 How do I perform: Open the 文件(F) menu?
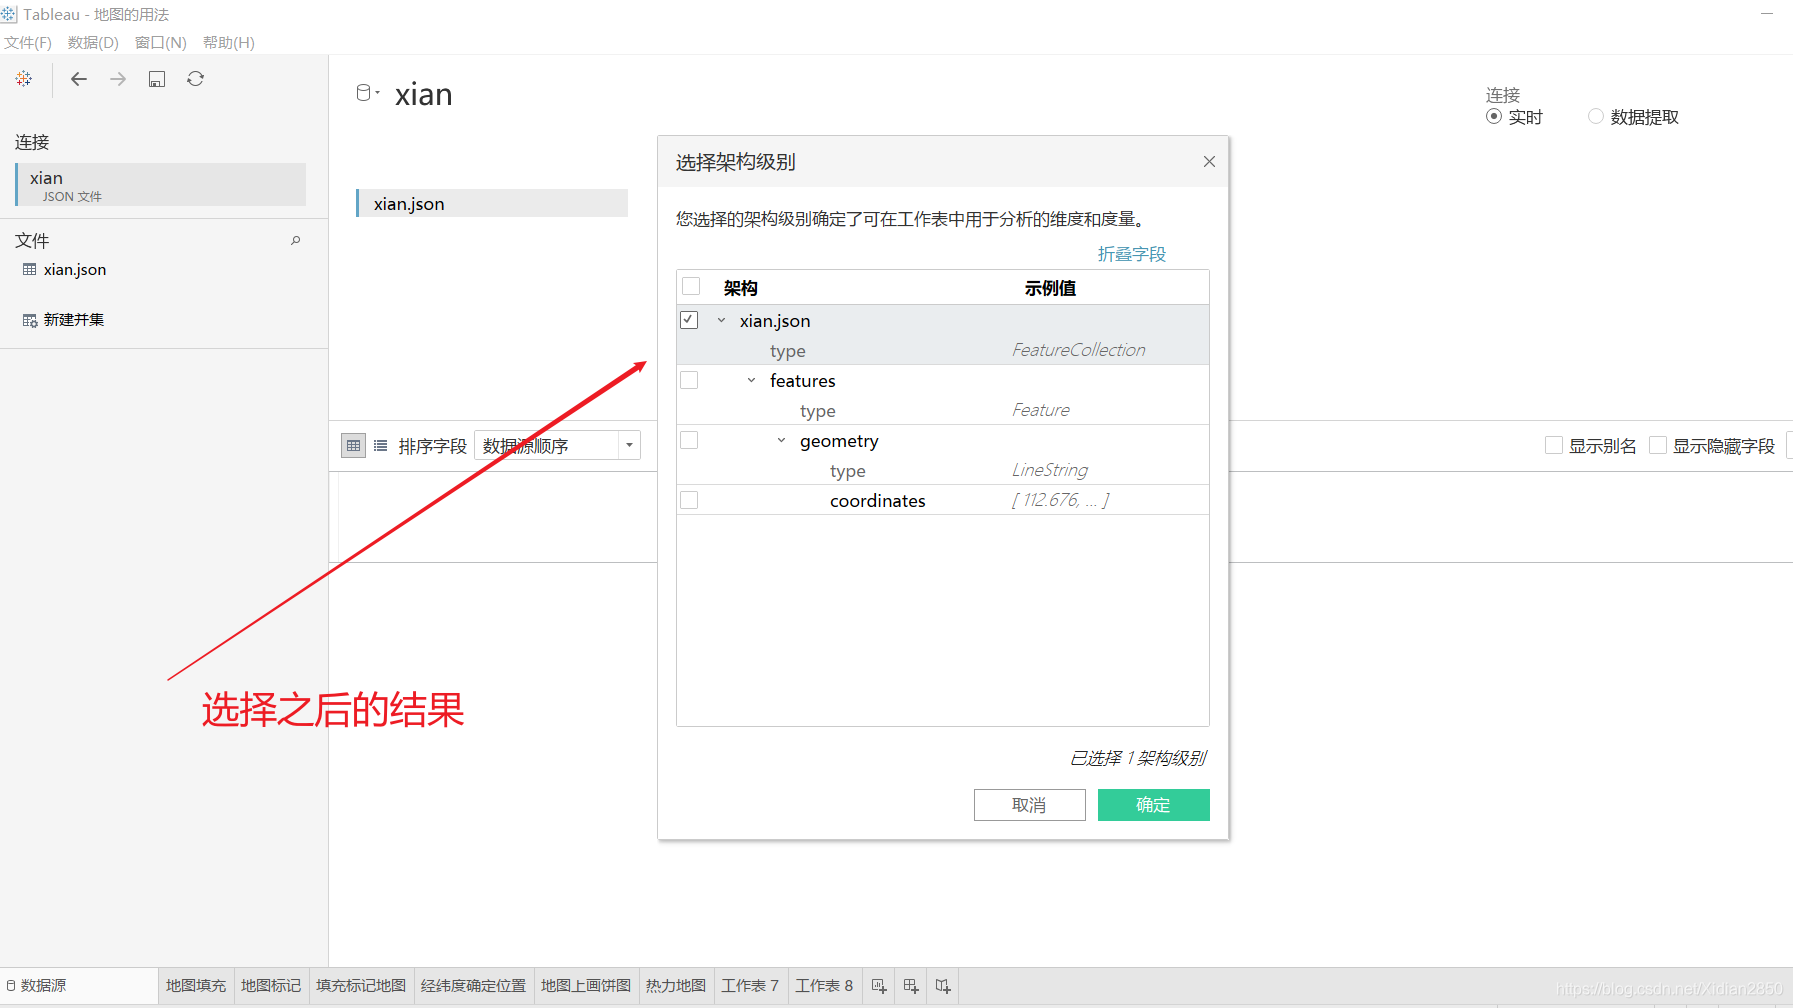point(28,42)
